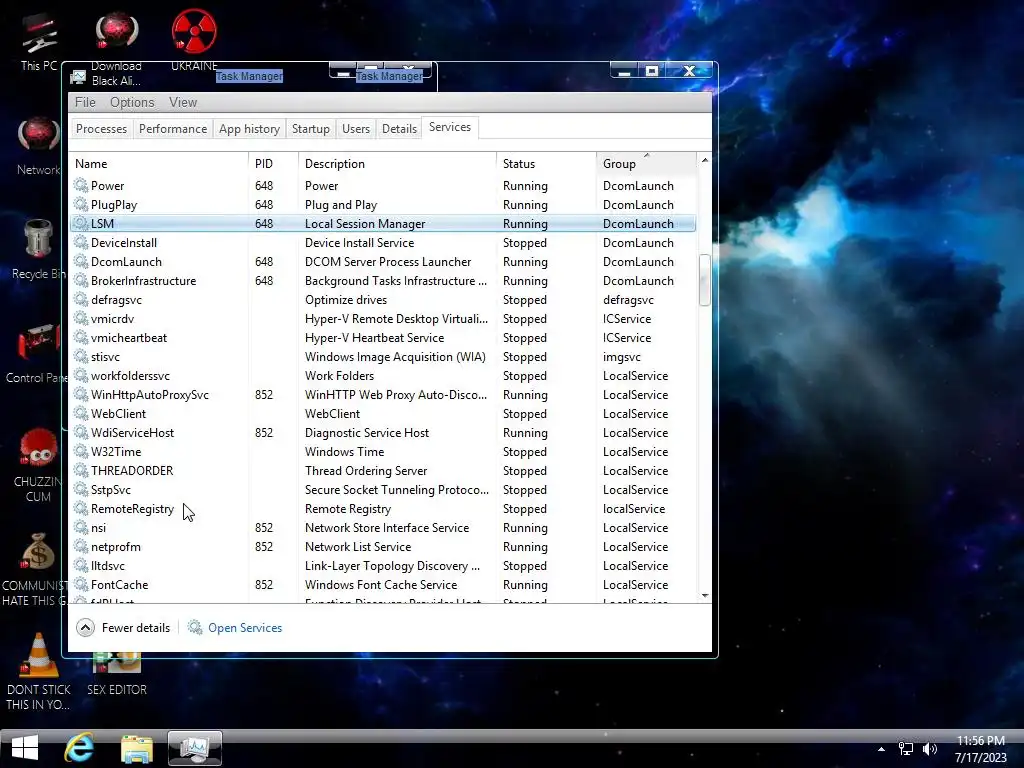
Task: Select the RemoteRegistry service row
Action: coord(383,508)
